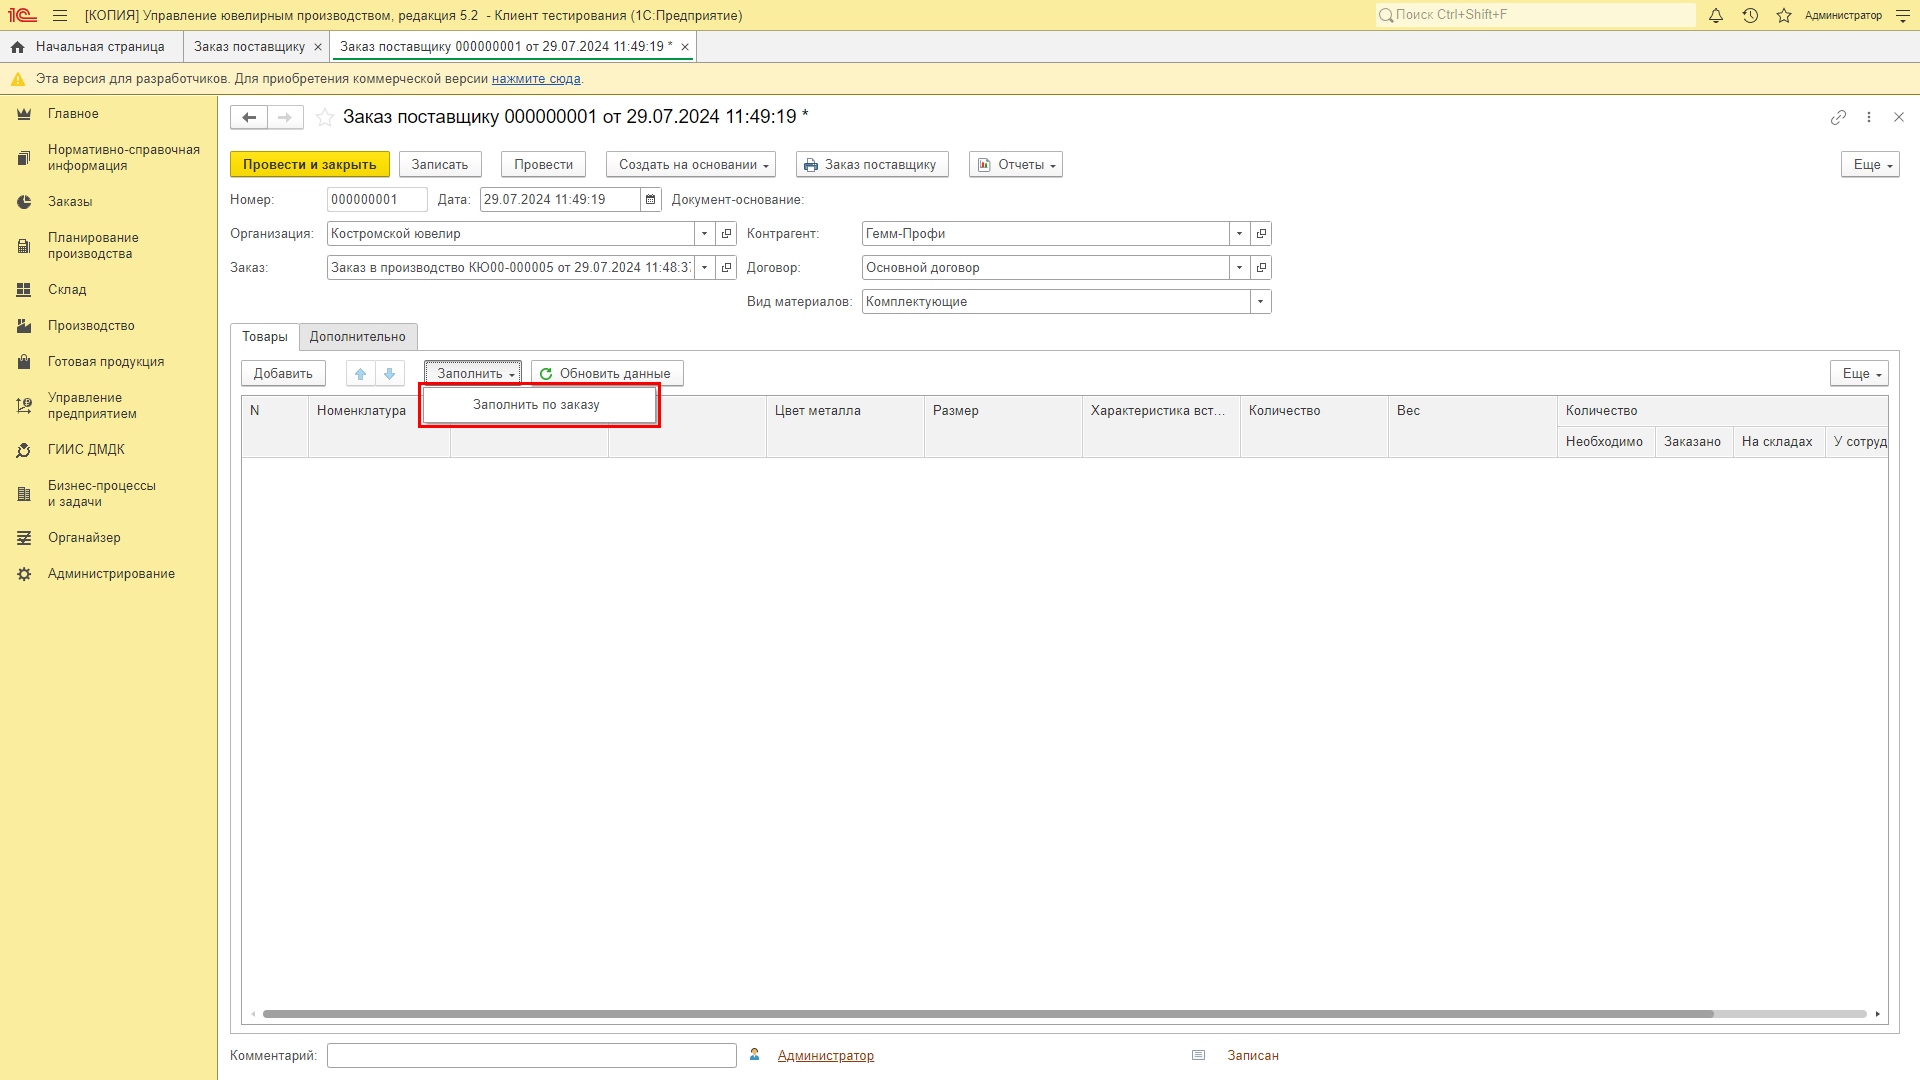Open notifications bell icon
The width and height of the screenshot is (1920, 1080).
tap(1716, 15)
